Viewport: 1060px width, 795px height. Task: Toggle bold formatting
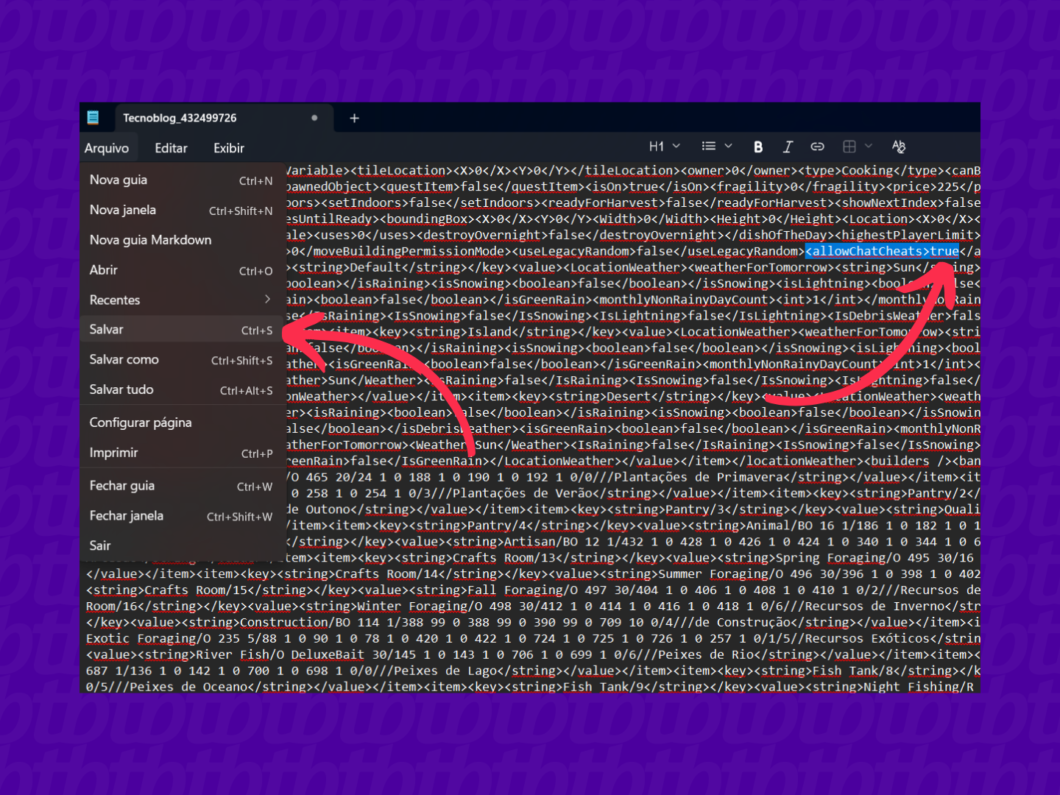tap(758, 147)
